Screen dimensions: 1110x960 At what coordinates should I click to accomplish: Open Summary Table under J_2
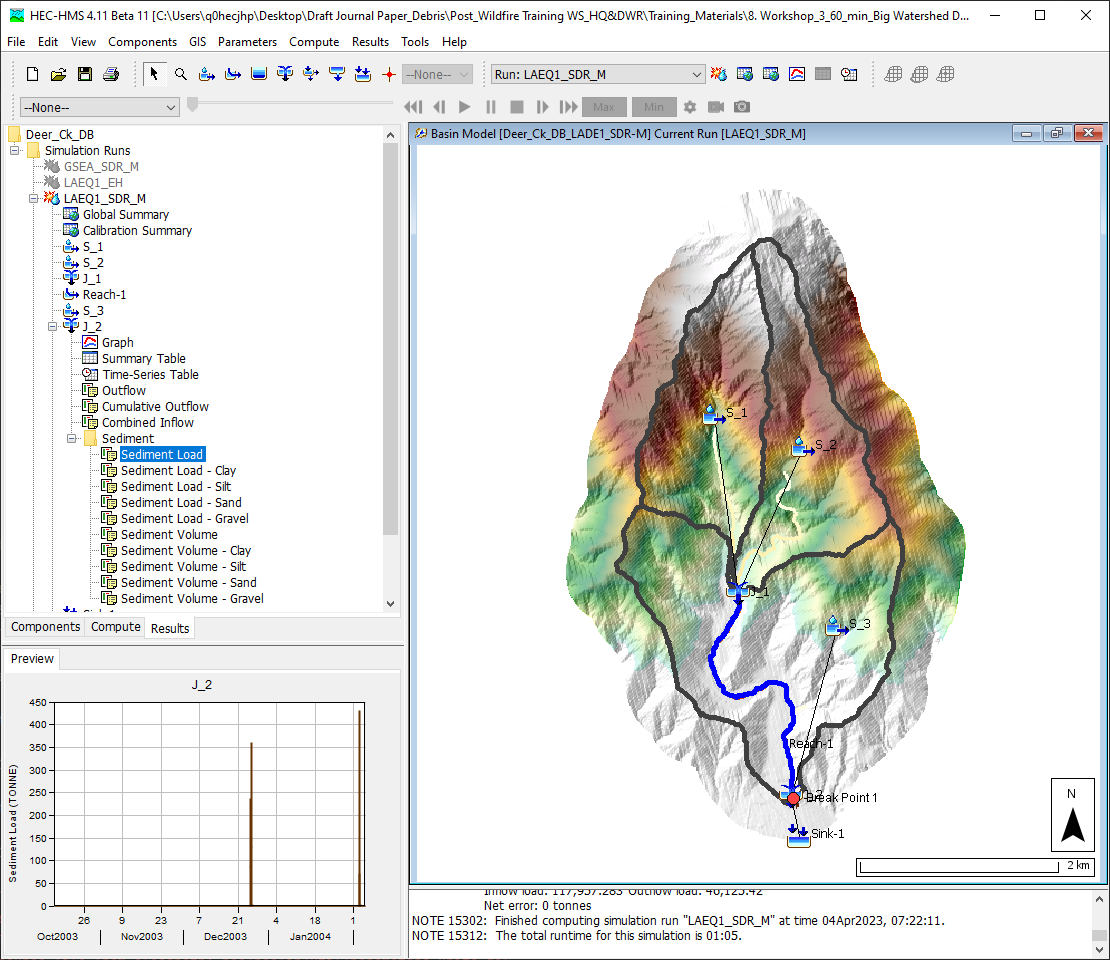pyautogui.click(x=143, y=358)
